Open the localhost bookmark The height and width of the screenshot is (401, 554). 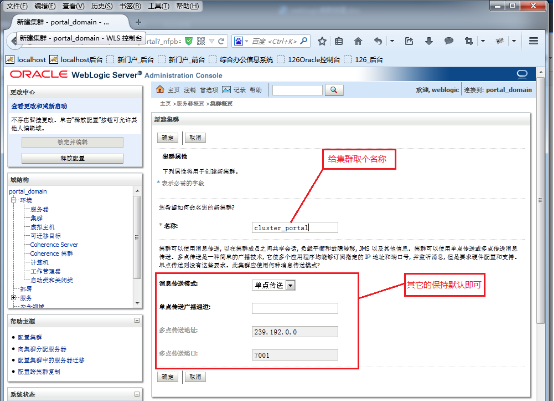[26, 59]
